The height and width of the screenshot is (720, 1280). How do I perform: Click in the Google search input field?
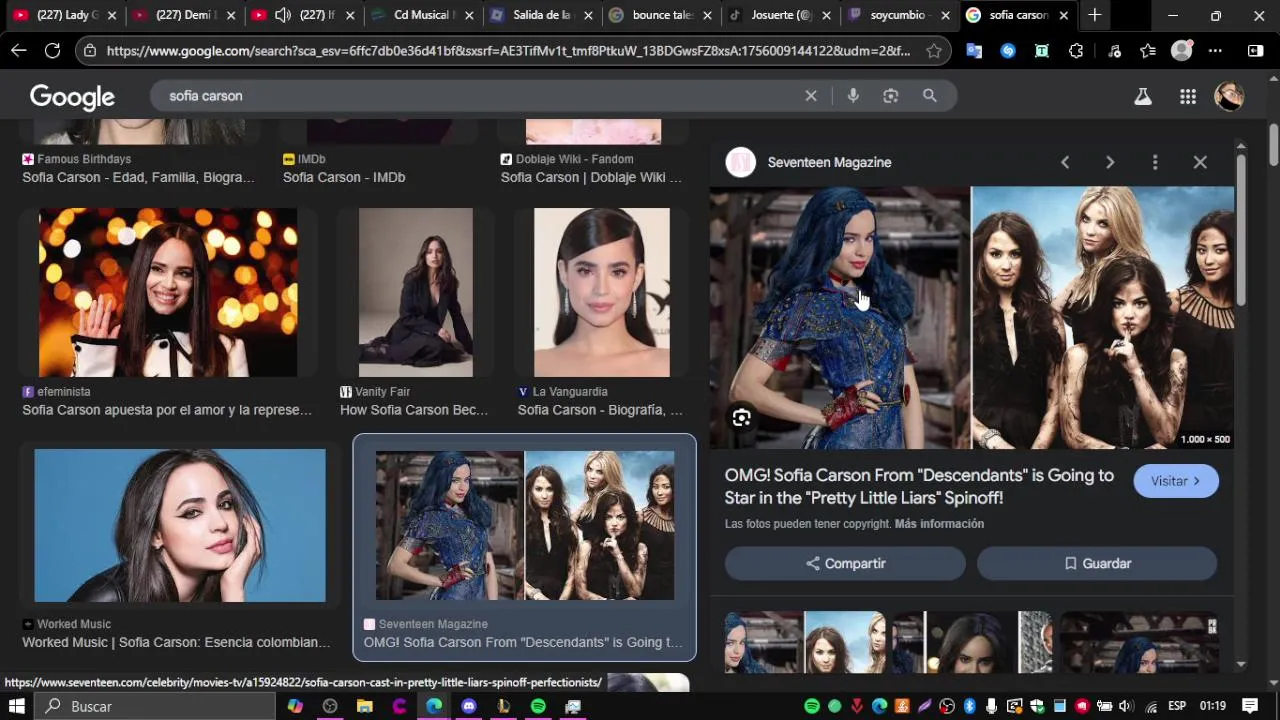click(x=480, y=96)
